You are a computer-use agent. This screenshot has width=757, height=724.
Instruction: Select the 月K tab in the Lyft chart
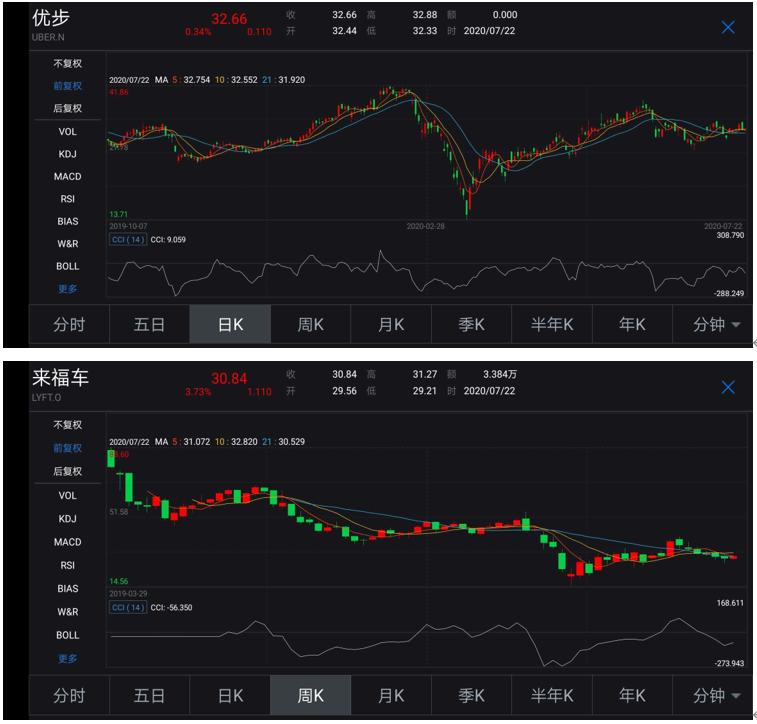391,695
